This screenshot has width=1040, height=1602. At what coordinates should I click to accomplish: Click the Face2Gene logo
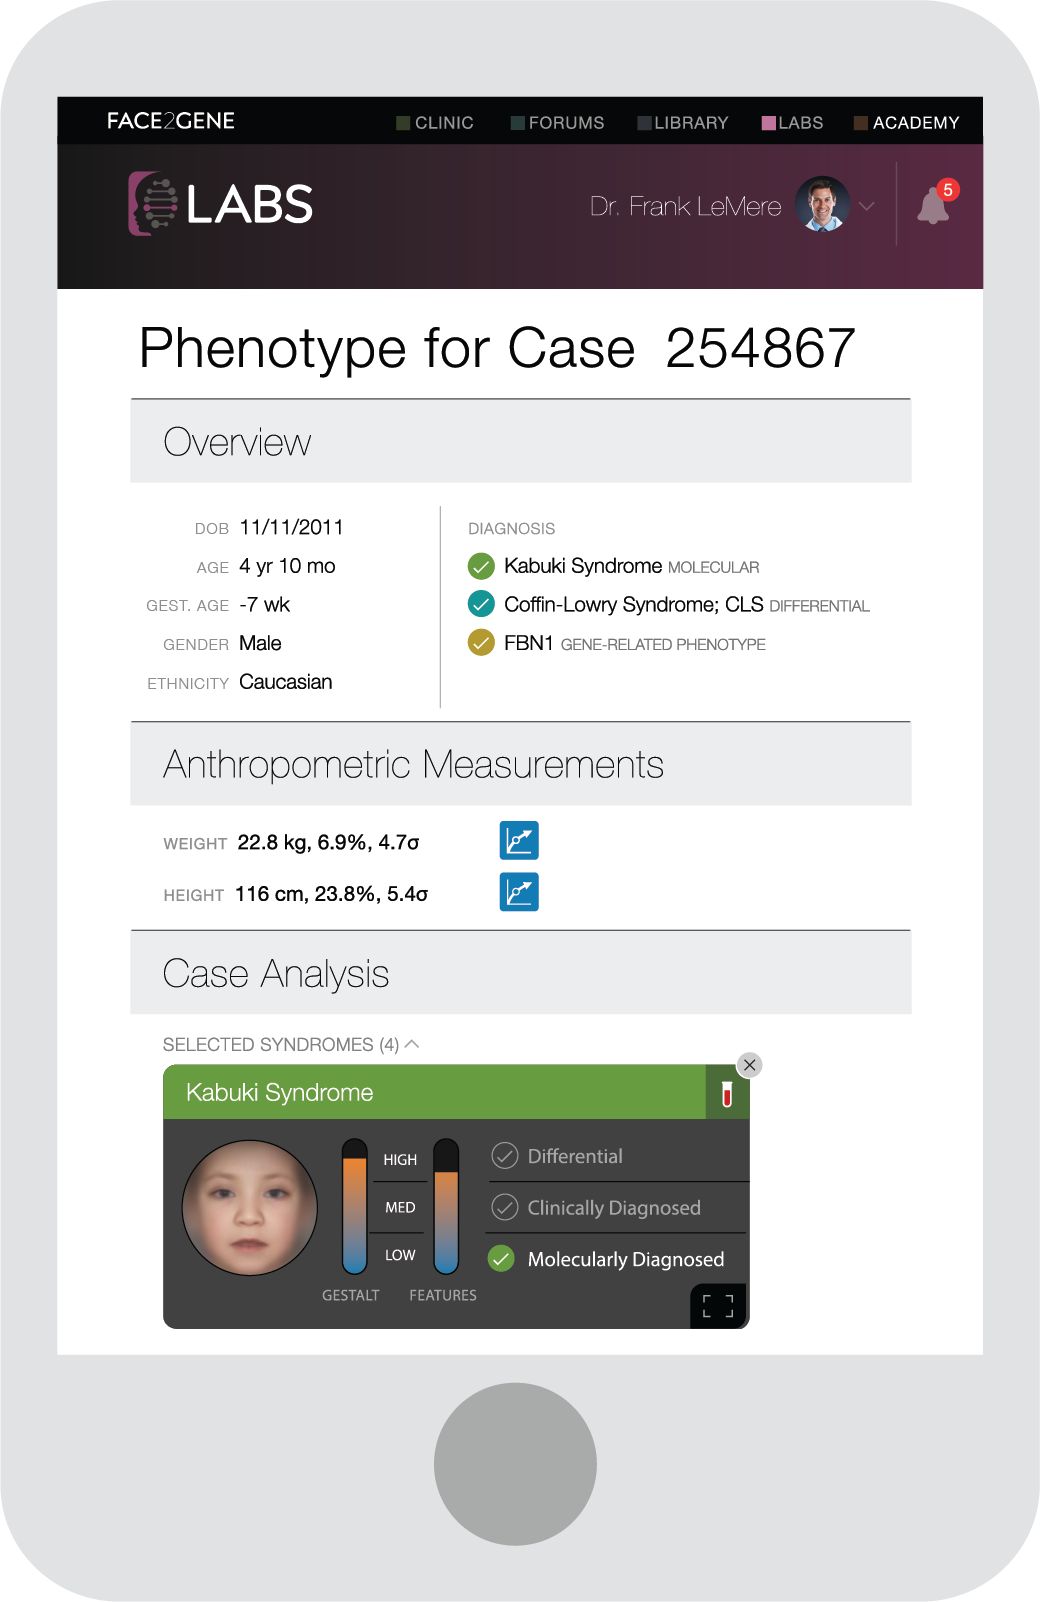(x=171, y=121)
